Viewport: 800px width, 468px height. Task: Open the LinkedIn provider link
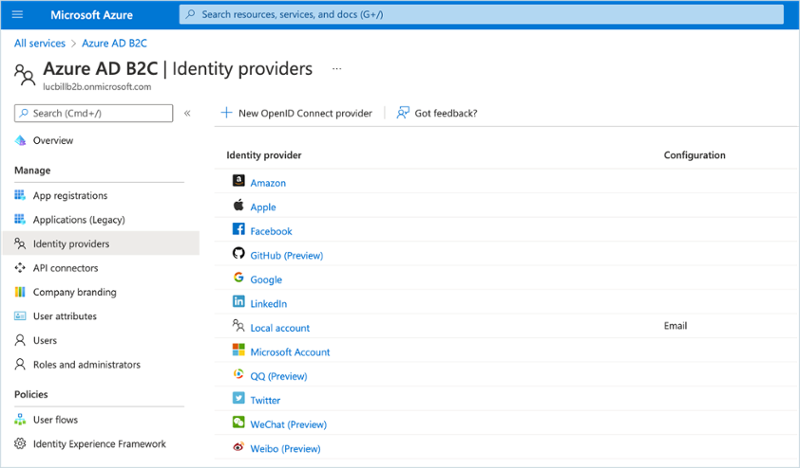(269, 304)
